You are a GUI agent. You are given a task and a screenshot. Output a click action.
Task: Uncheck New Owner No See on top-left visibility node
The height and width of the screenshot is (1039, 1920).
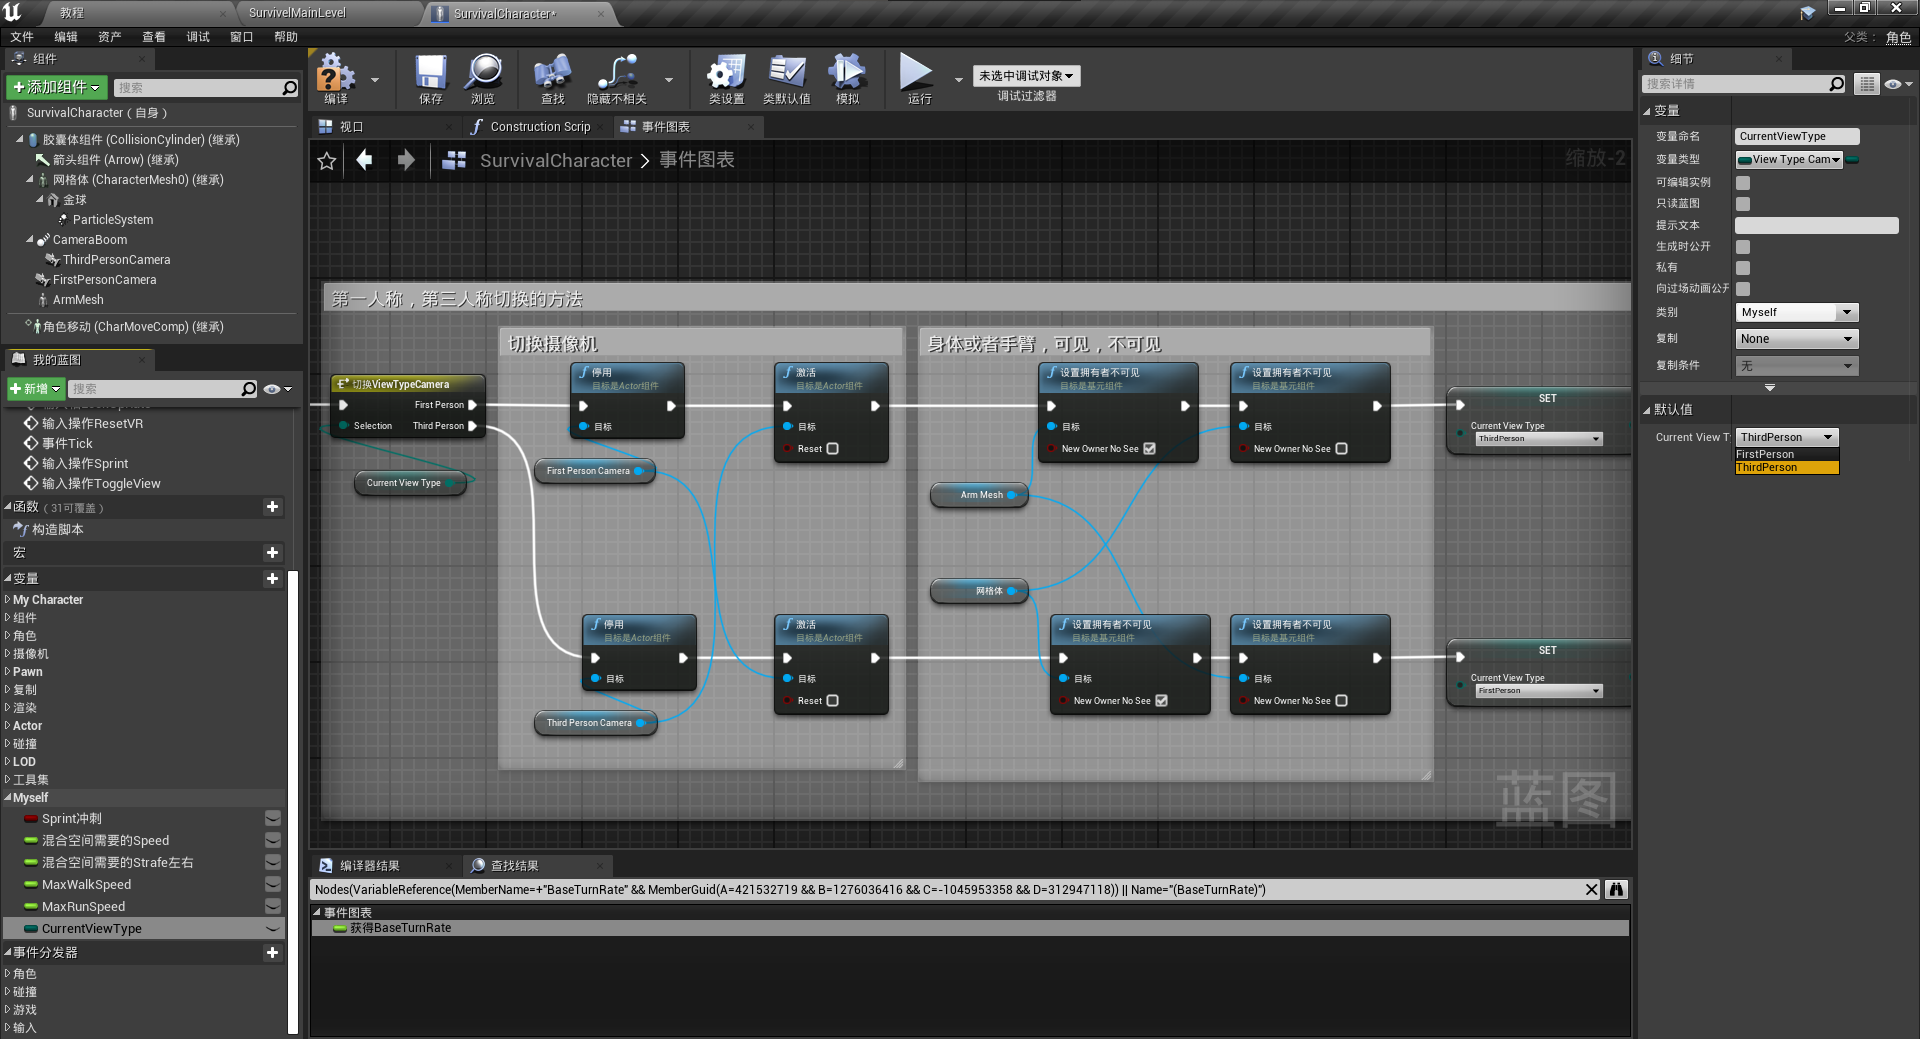1150,449
